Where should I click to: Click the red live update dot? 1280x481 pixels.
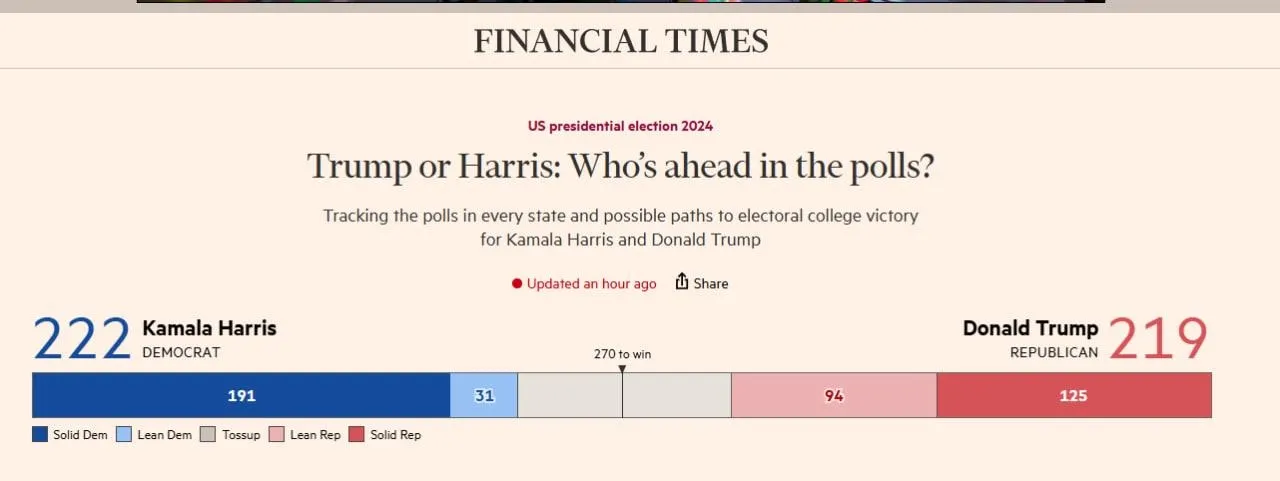pos(517,284)
